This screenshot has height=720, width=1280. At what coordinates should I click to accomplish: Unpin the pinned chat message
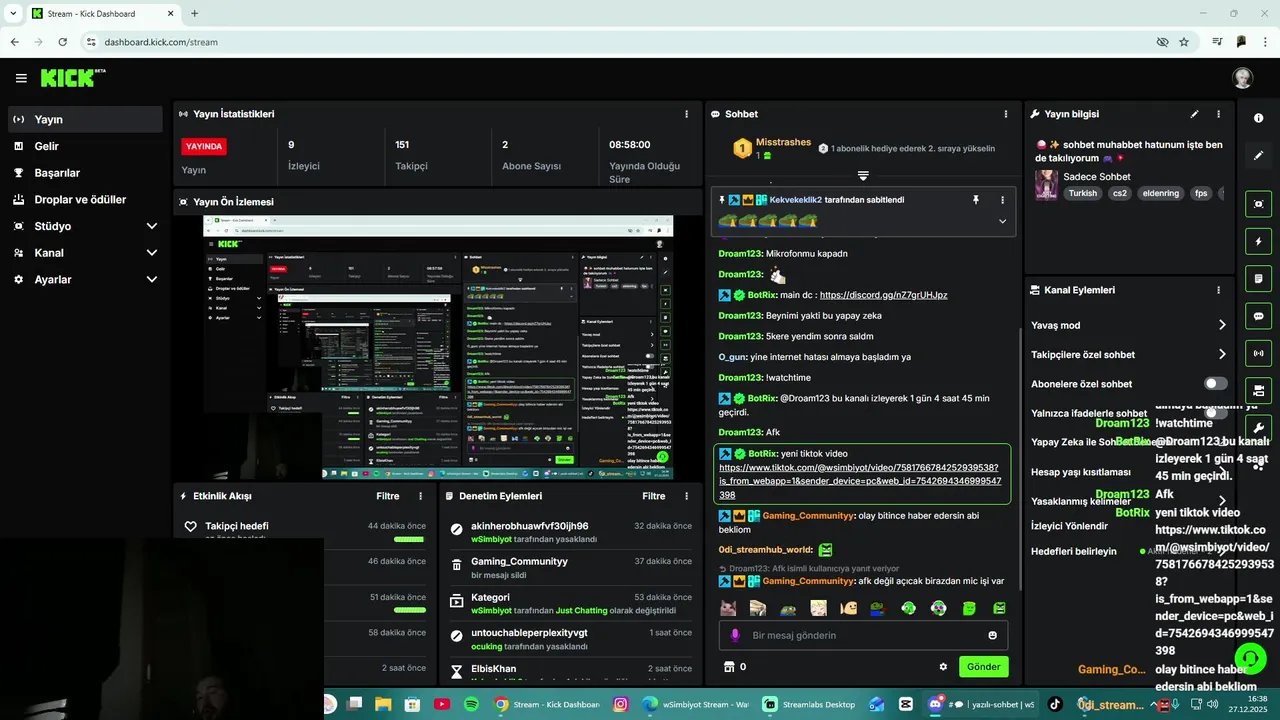(x=976, y=200)
